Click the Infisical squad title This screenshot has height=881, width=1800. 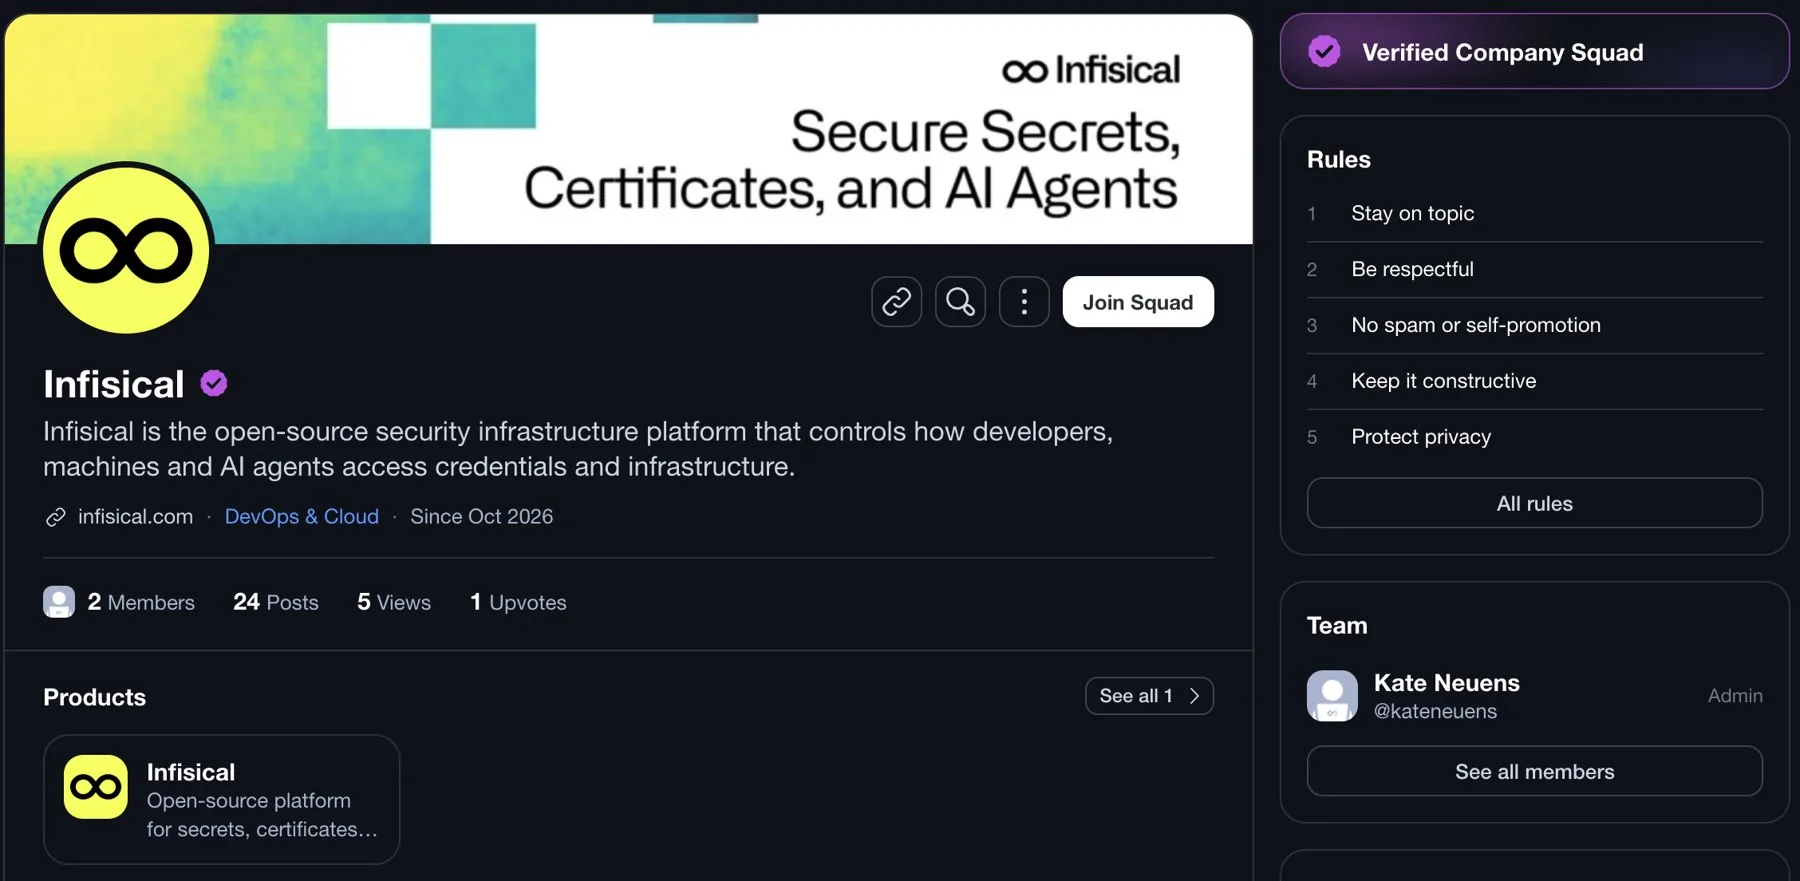(x=114, y=384)
